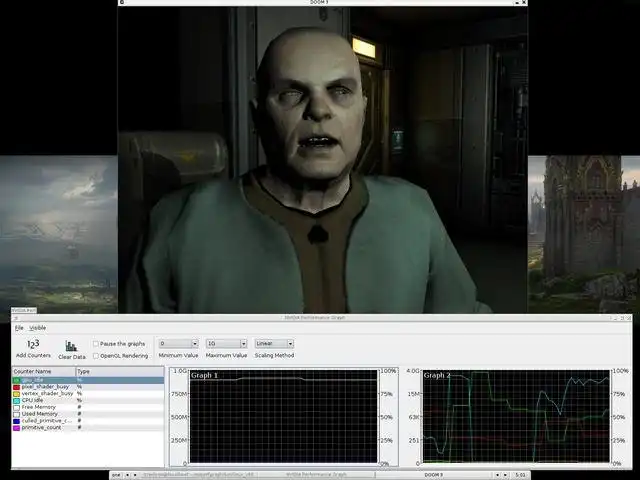Open the File menu
Image resolution: width=640 pixels, height=480 pixels.
click(19, 328)
